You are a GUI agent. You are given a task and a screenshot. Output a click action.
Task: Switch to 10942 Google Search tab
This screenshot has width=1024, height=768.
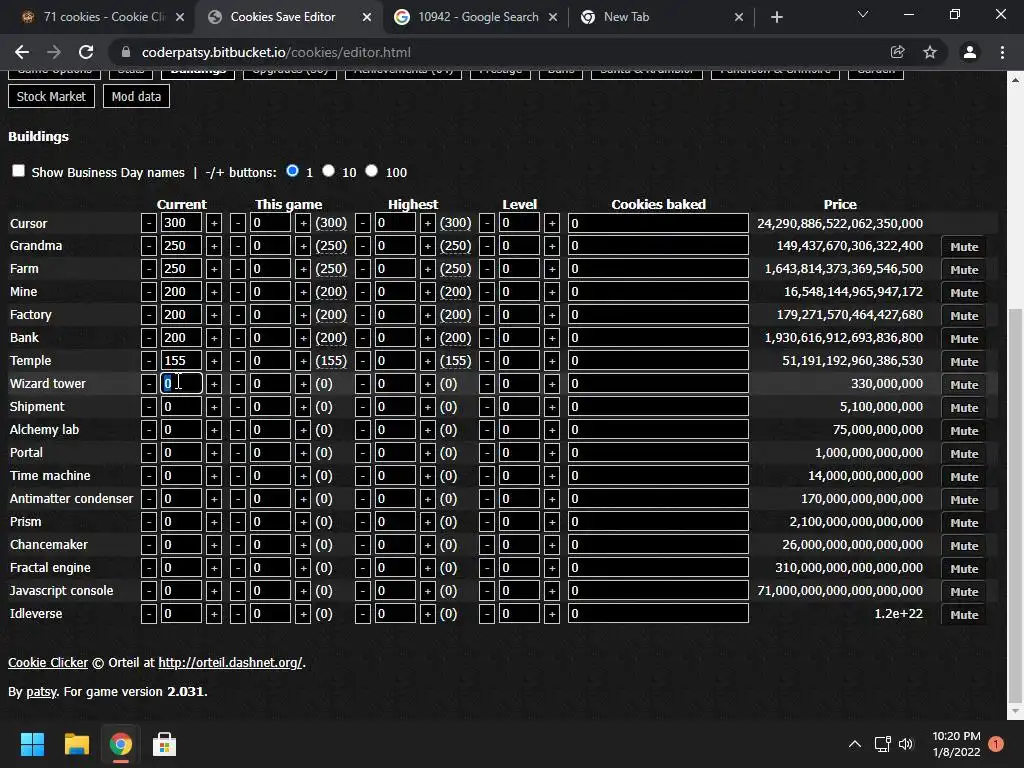[x=478, y=17]
